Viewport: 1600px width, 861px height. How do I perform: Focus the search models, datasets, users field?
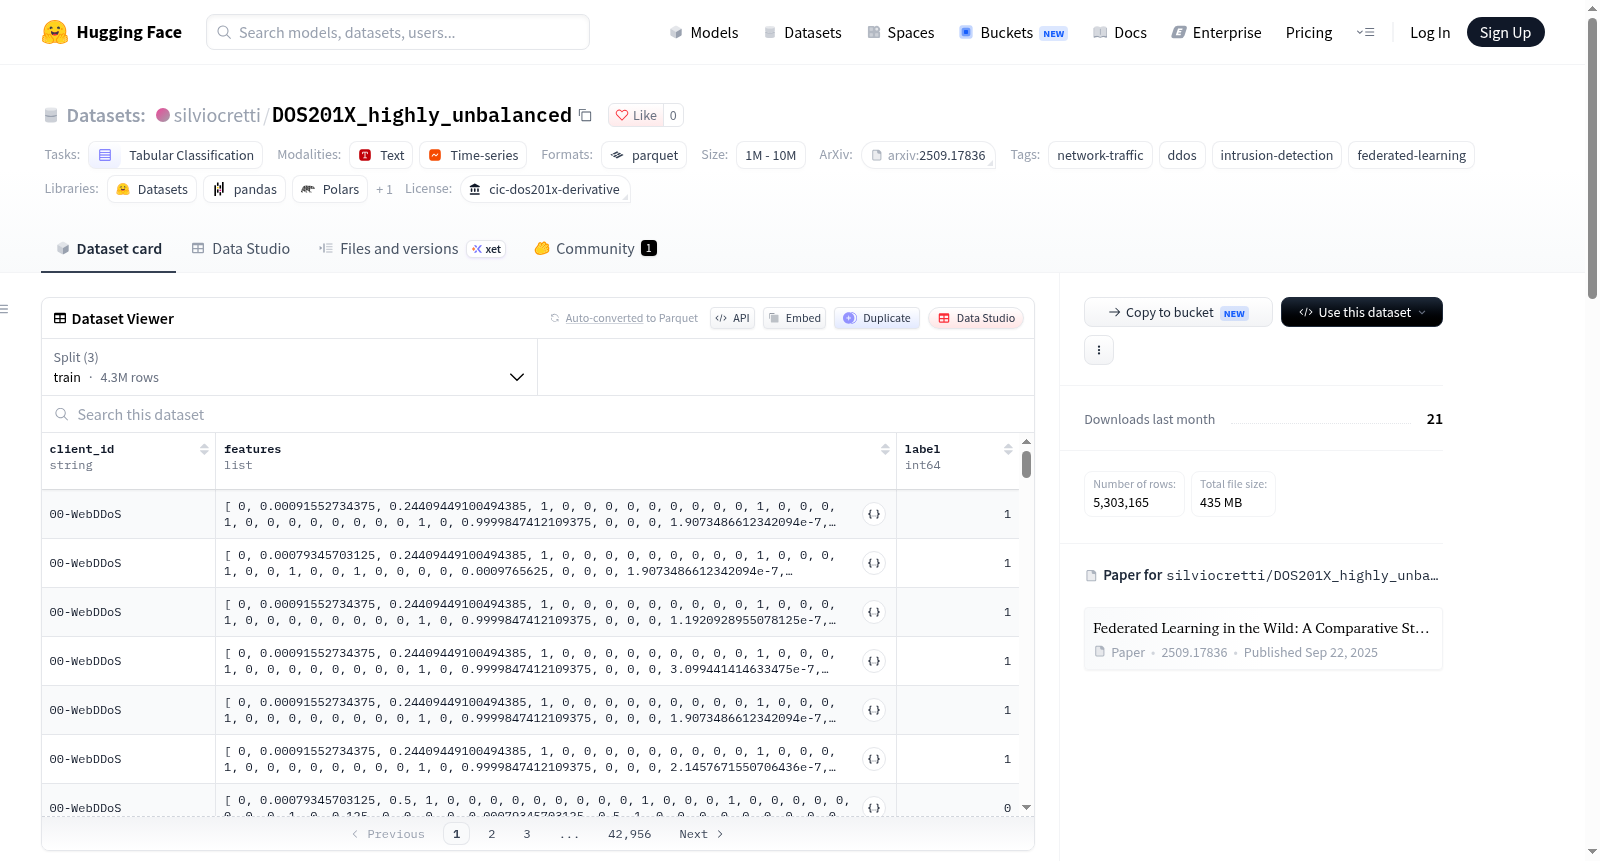398,32
